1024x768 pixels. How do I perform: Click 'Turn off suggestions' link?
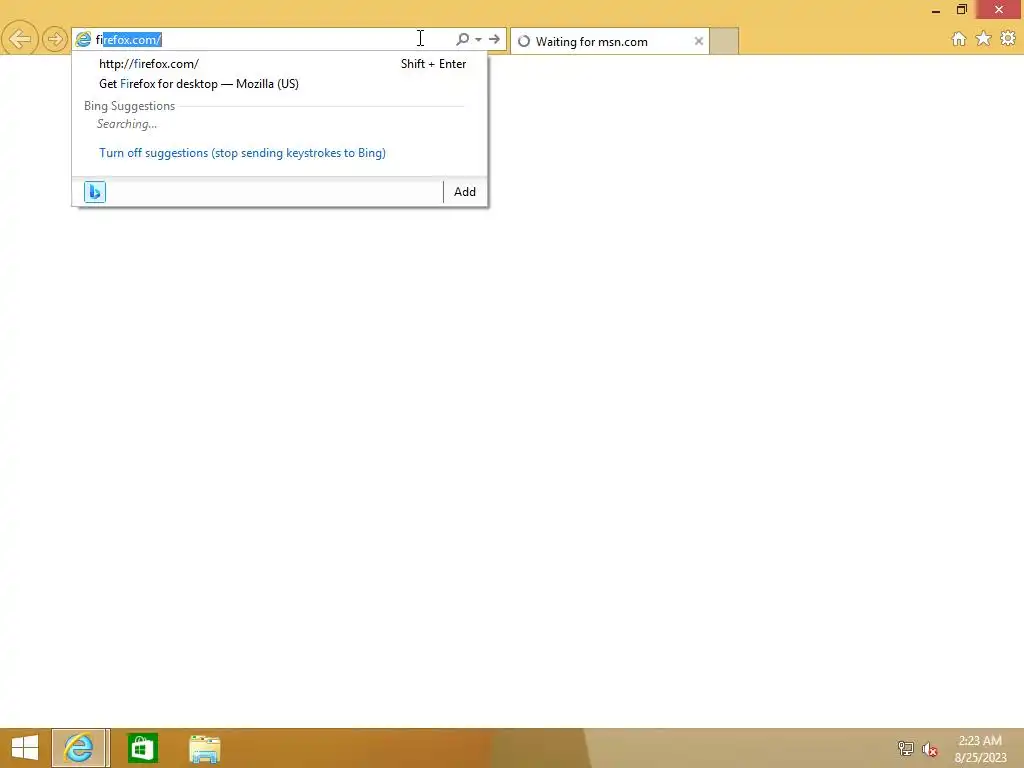click(242, 153)
